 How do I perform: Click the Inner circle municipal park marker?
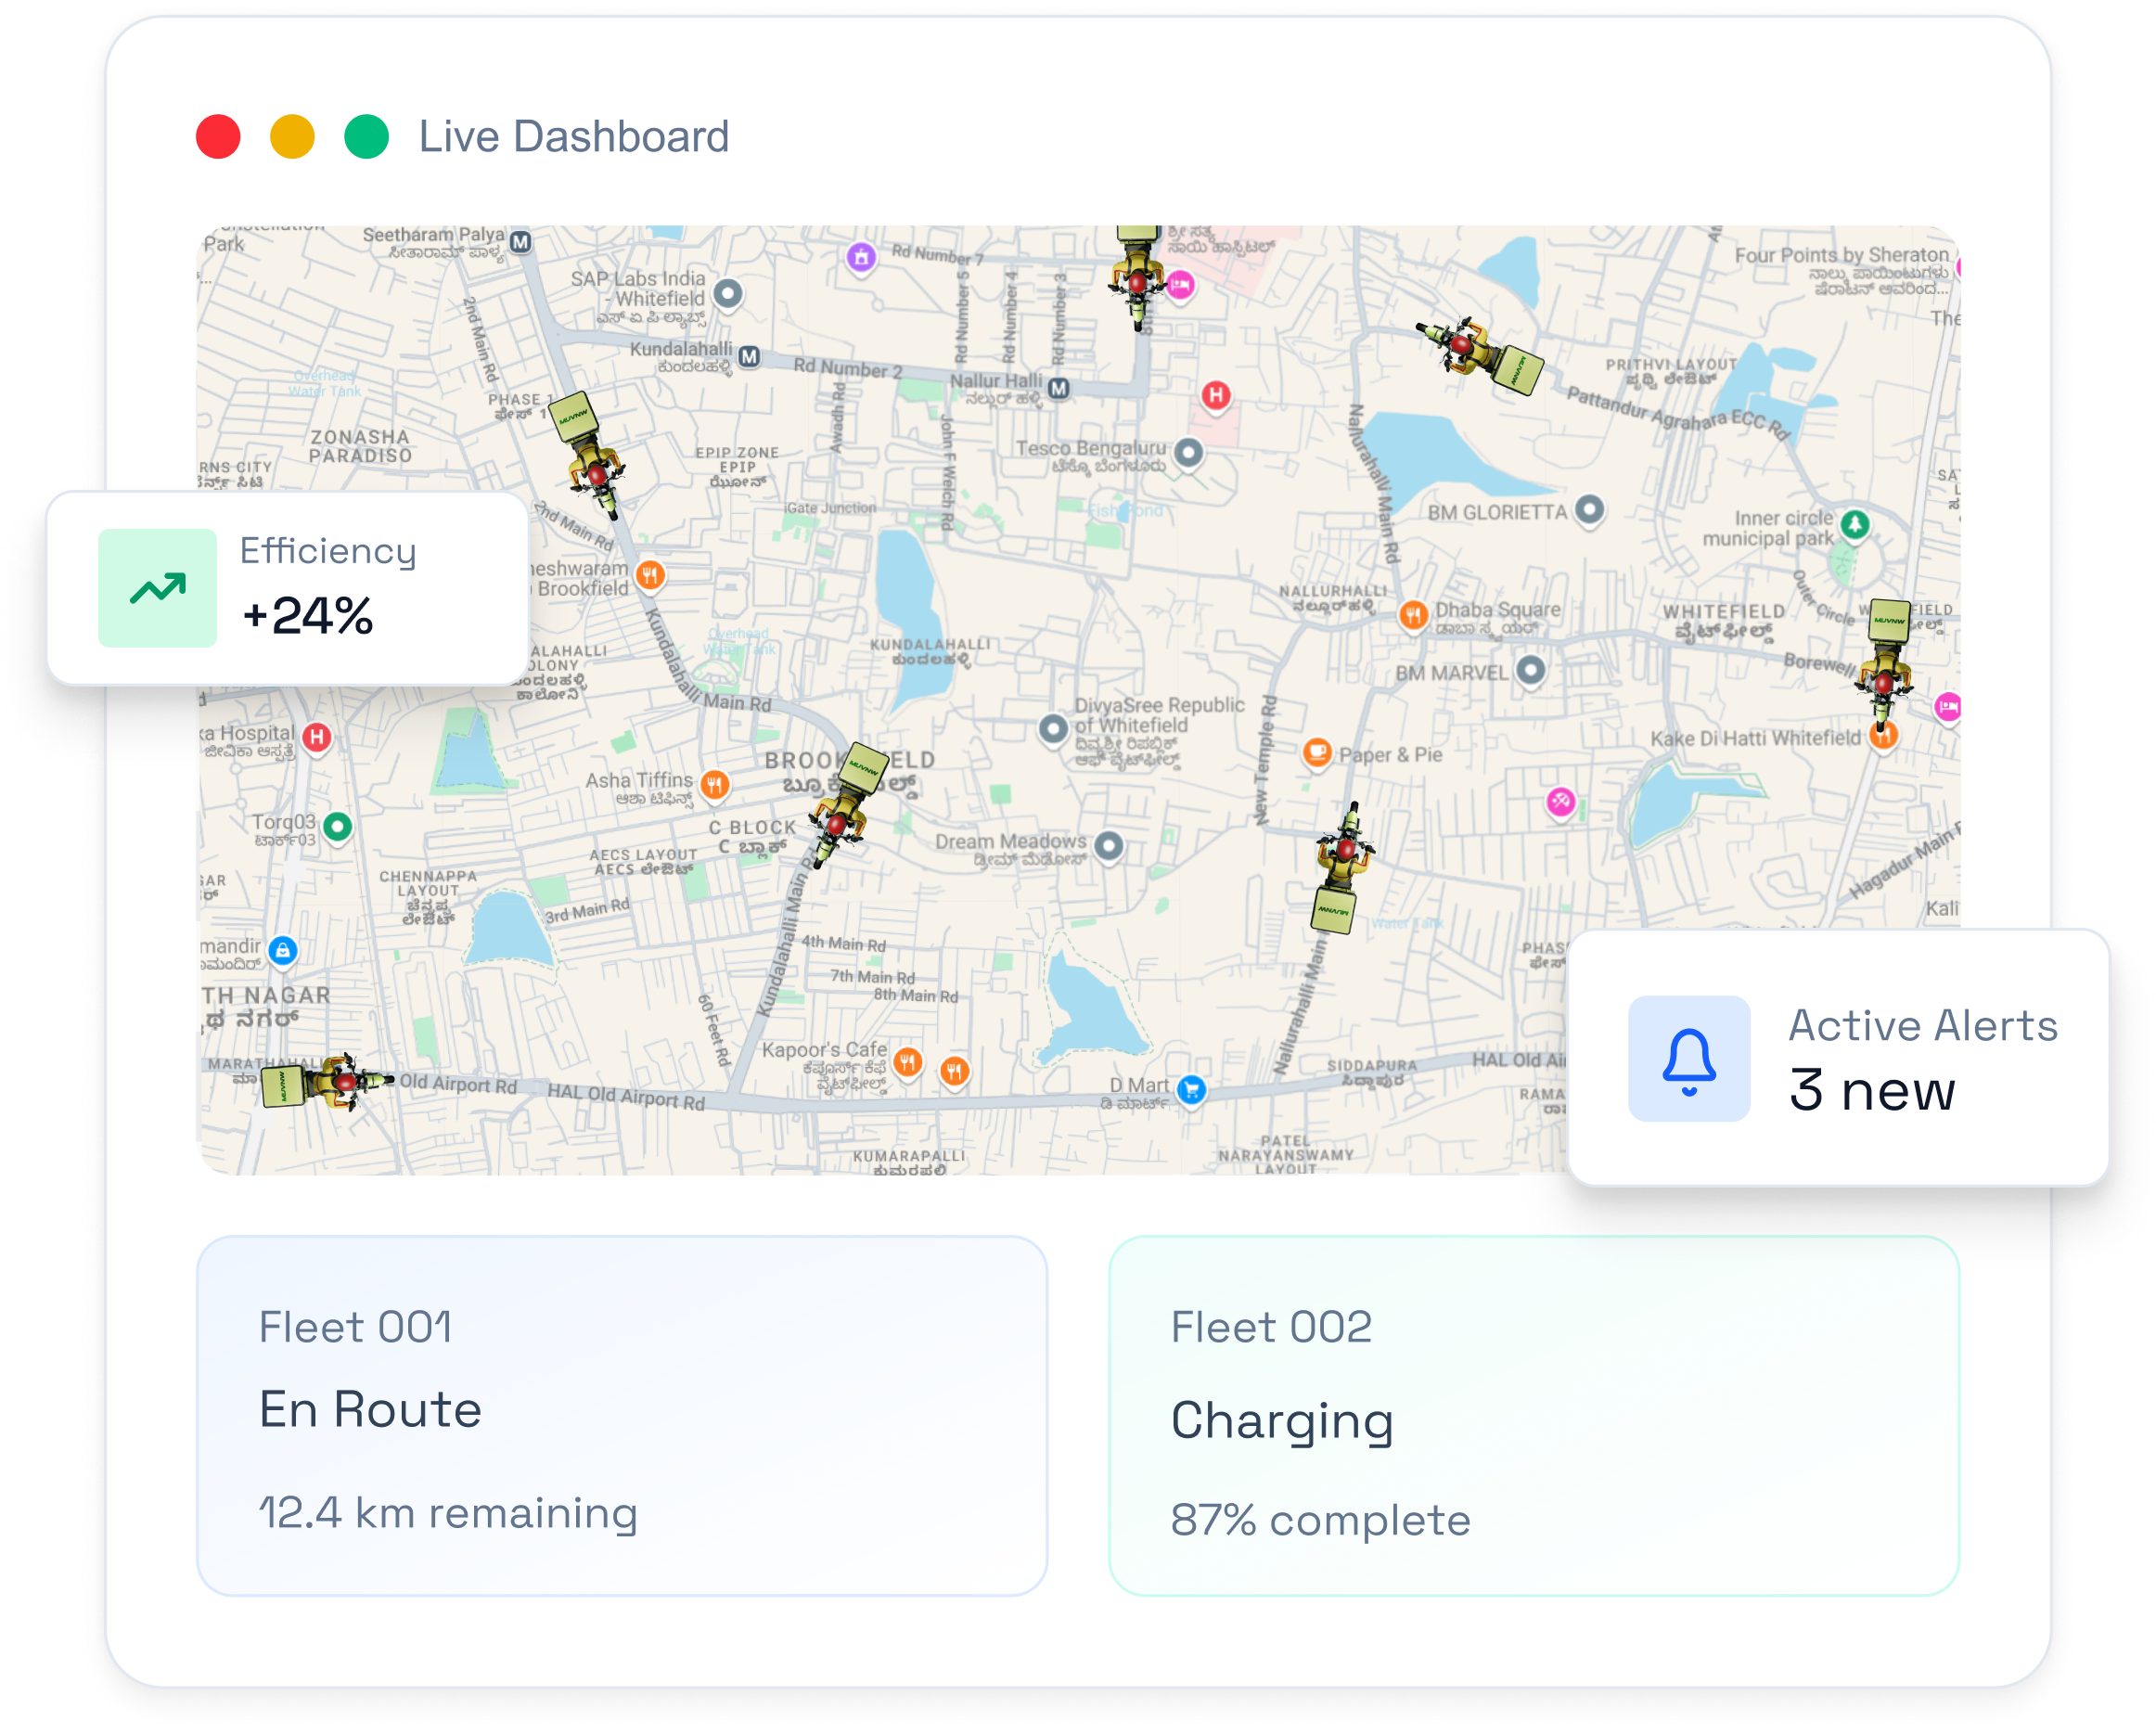point(1855,524)
